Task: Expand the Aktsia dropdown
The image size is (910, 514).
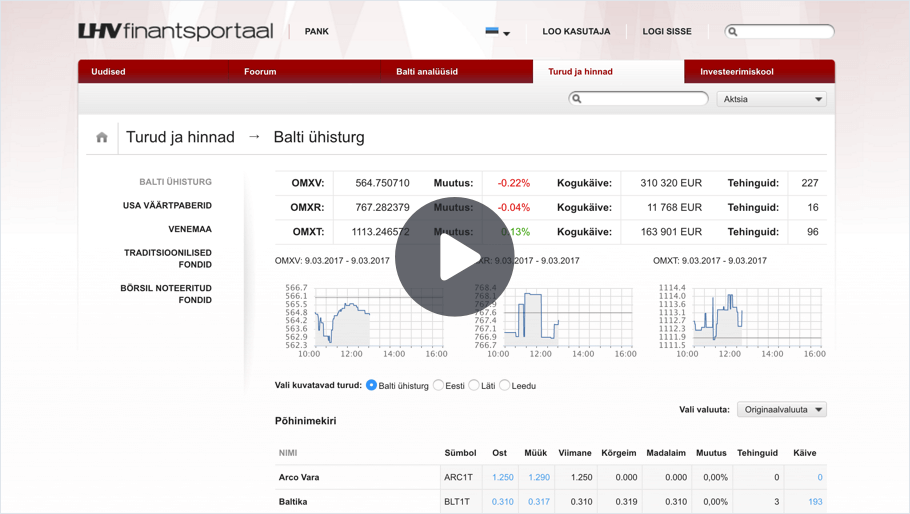Action: pos(772,99)
